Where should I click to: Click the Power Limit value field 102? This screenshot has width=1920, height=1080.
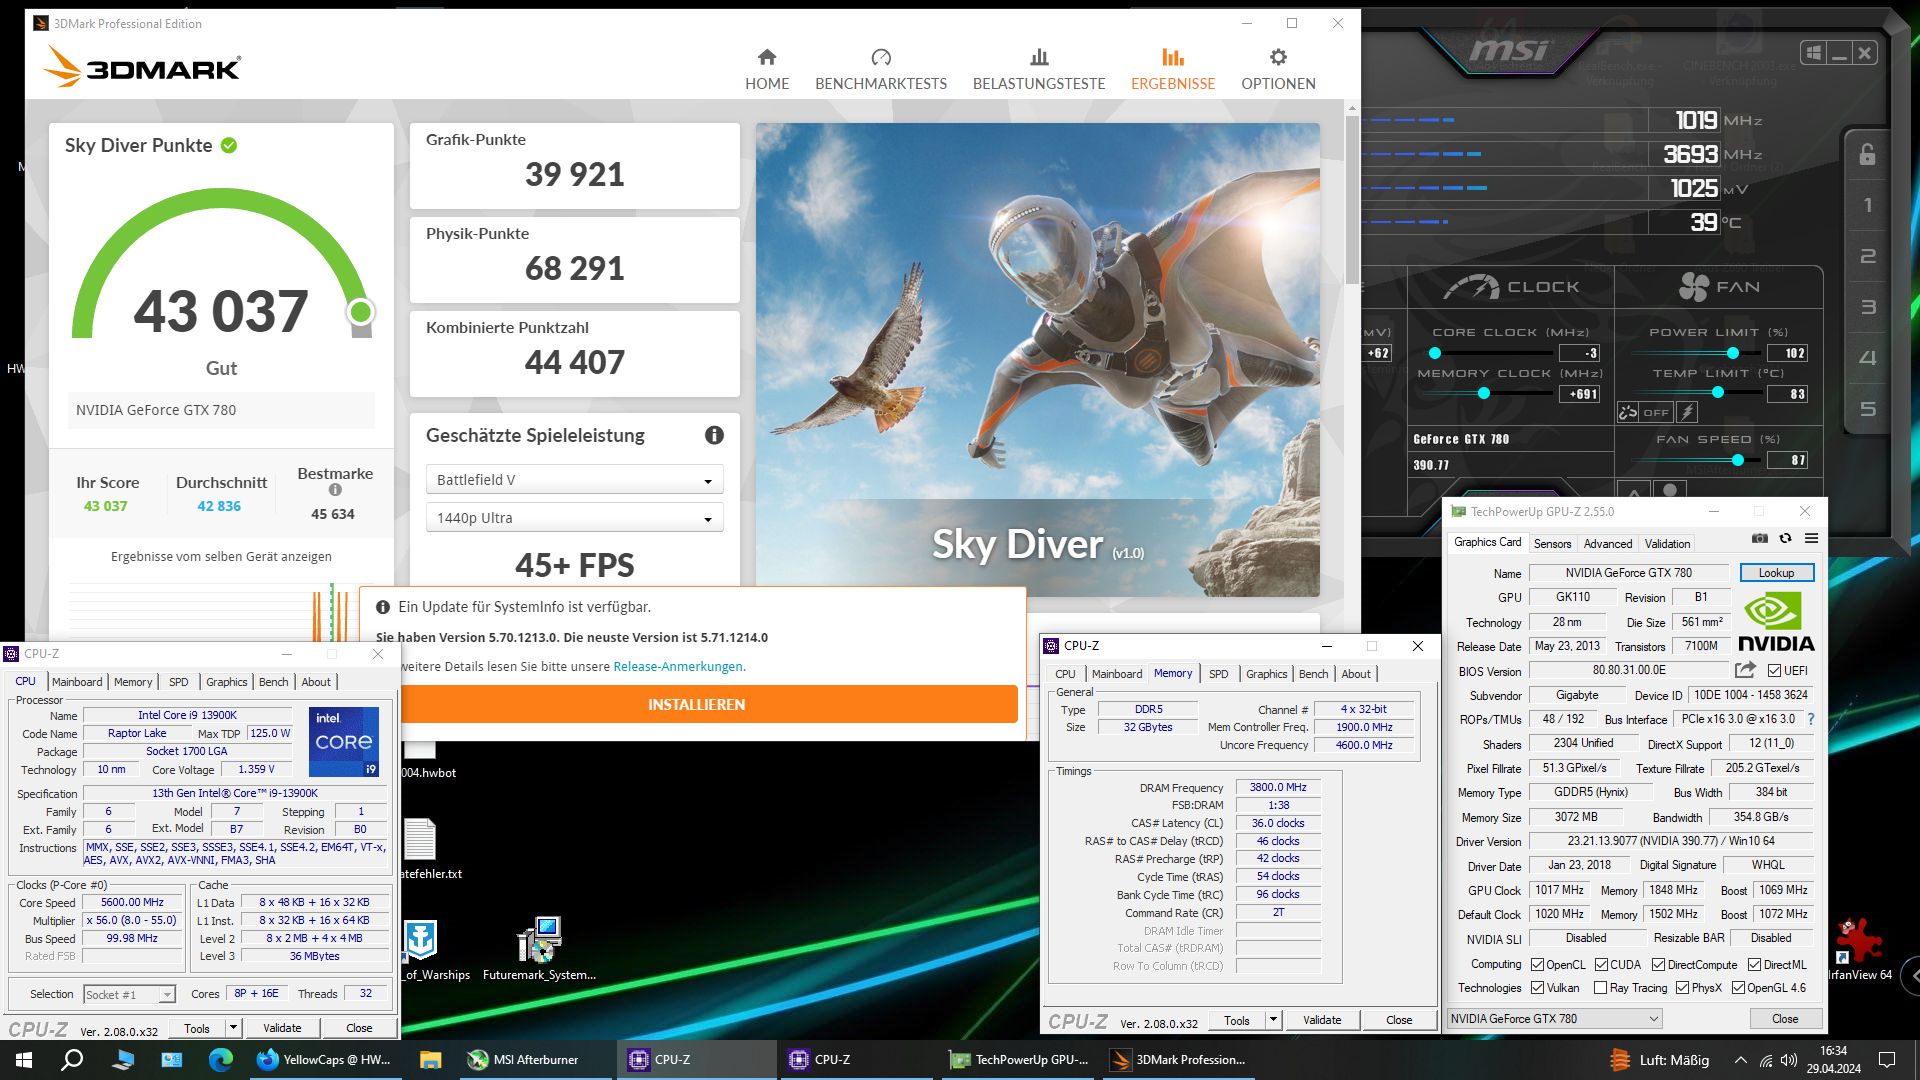point(1787,353)
